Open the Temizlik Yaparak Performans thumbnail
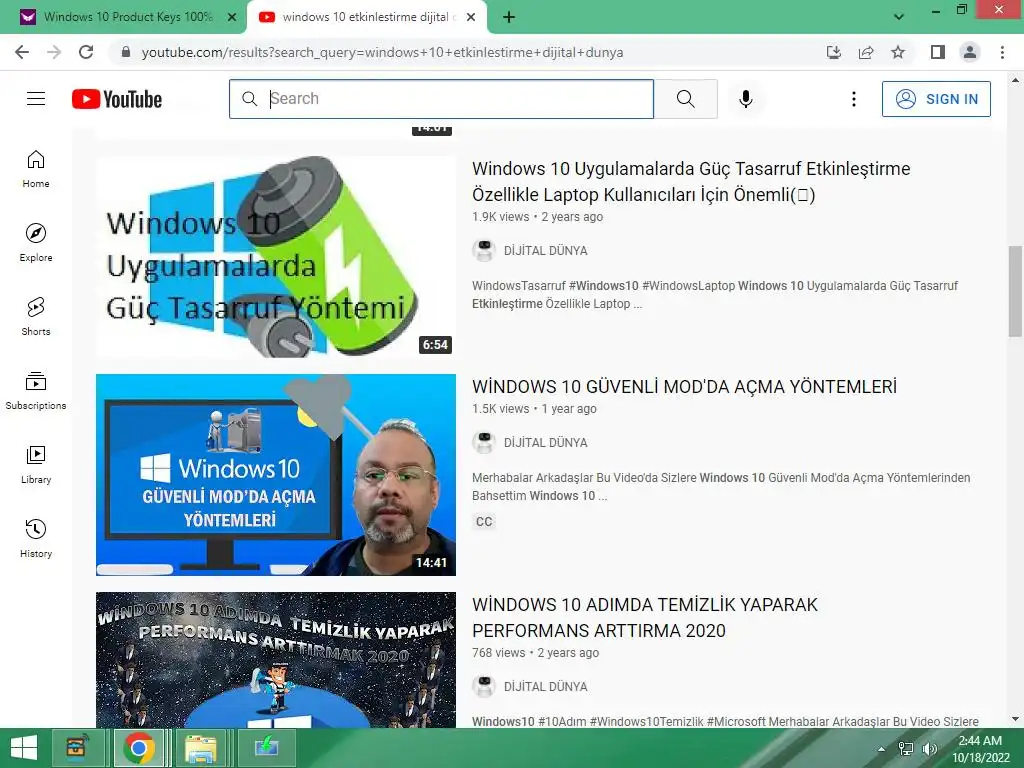This screenshot has height=768, width=1024. coord(276,660)
